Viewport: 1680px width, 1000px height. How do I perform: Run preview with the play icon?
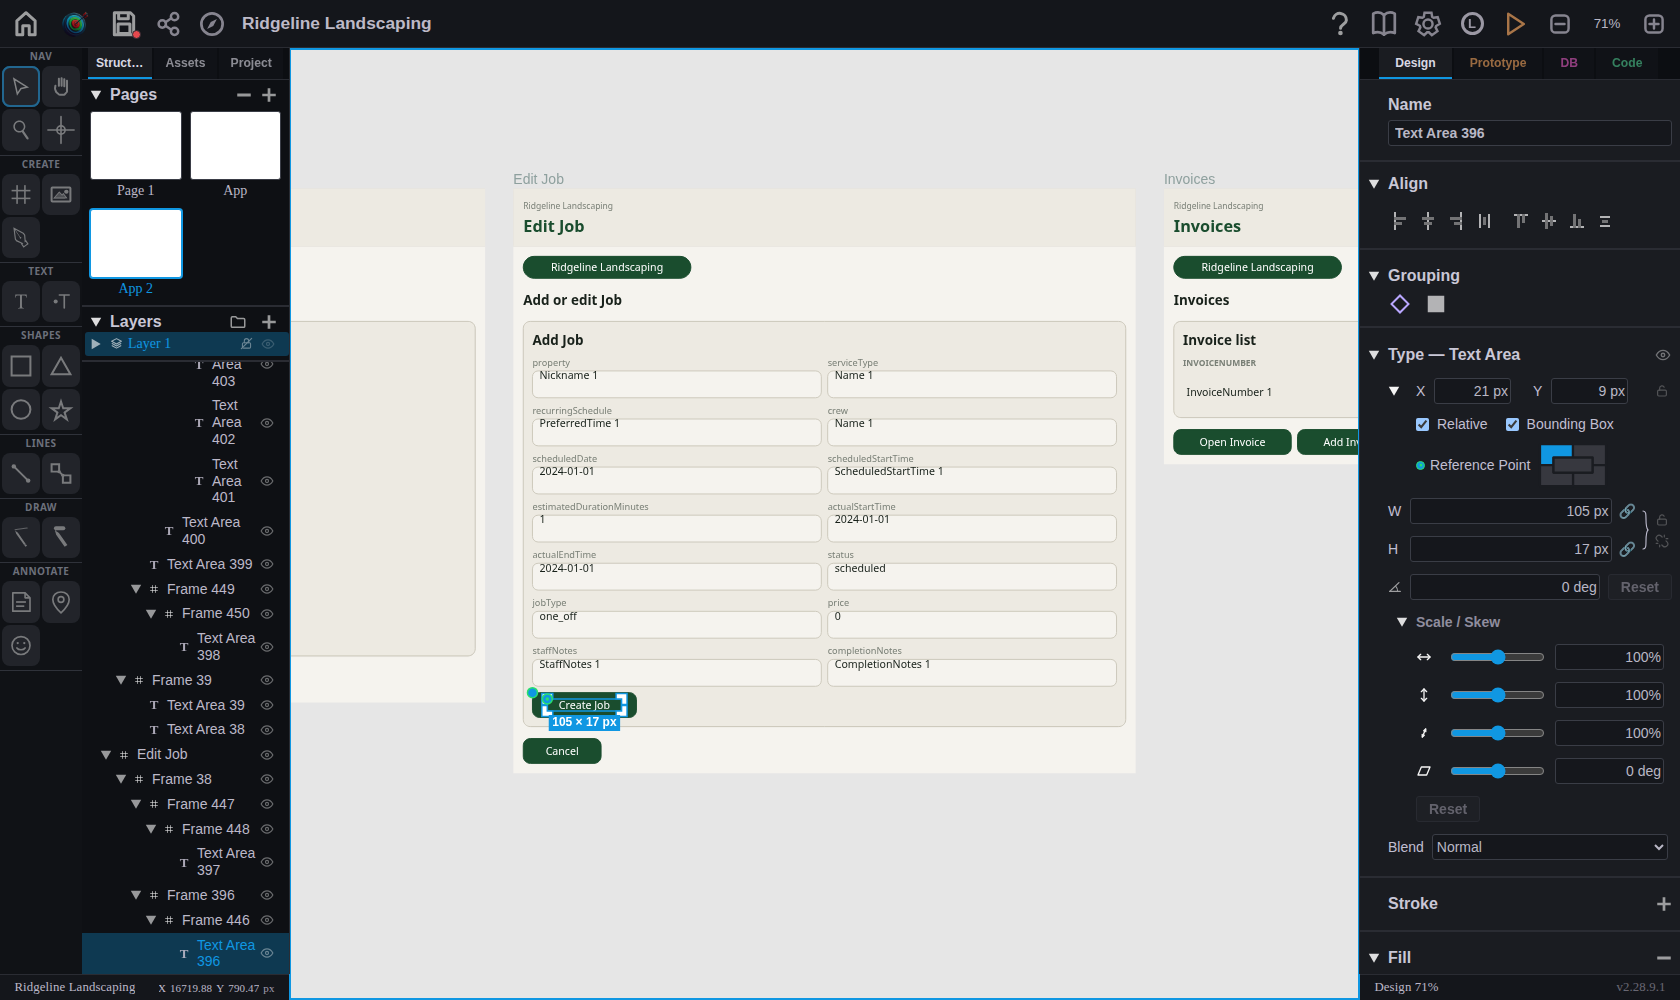tap(1515, 23)
